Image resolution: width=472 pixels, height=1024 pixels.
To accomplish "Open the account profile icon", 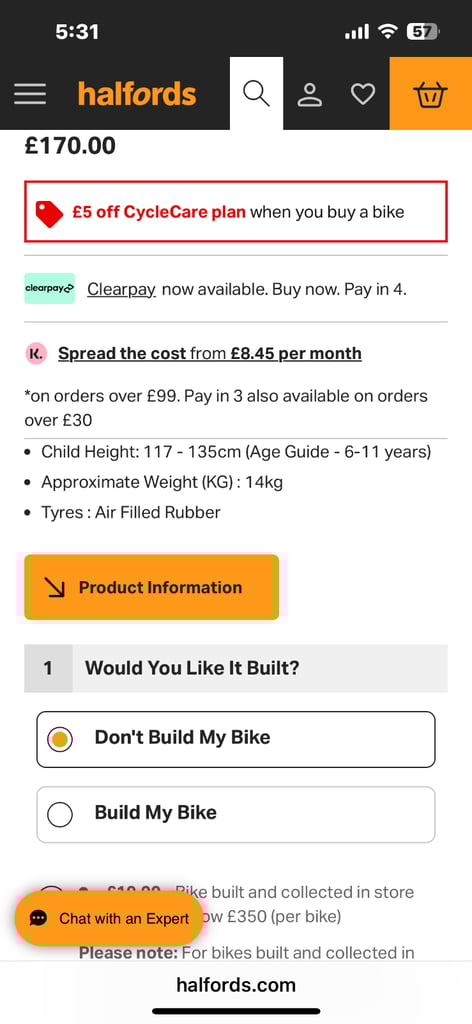I will click(310, 94).
